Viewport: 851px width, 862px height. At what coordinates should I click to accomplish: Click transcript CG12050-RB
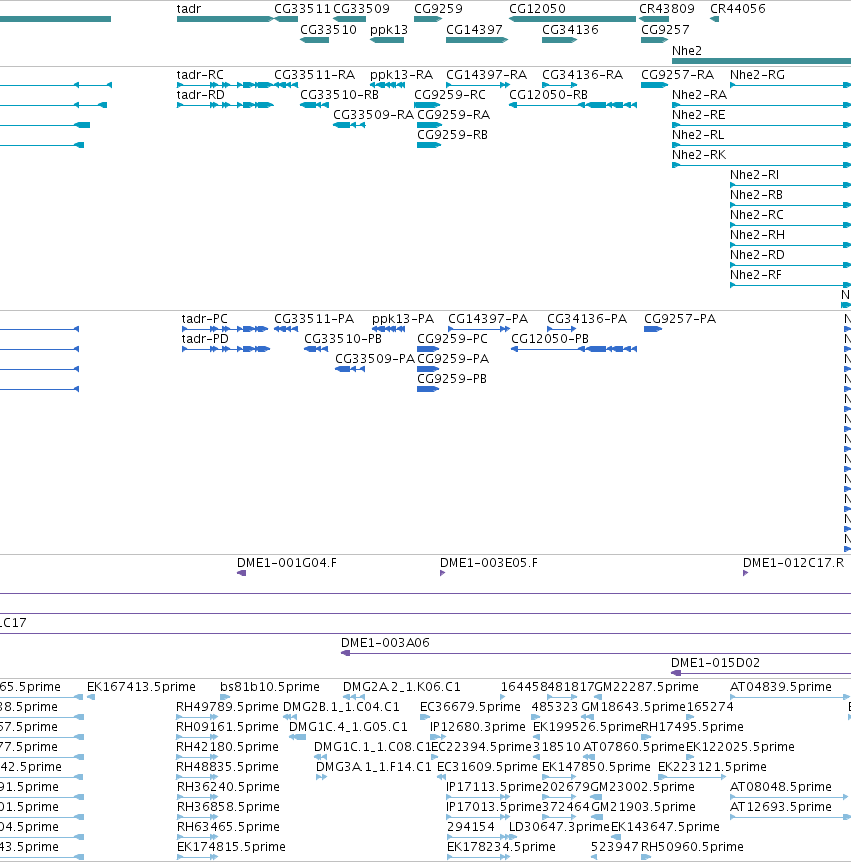548,95
